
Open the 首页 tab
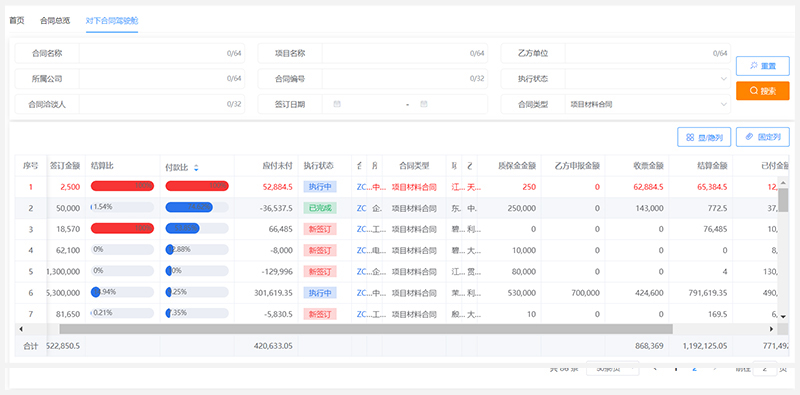(17, 21)
